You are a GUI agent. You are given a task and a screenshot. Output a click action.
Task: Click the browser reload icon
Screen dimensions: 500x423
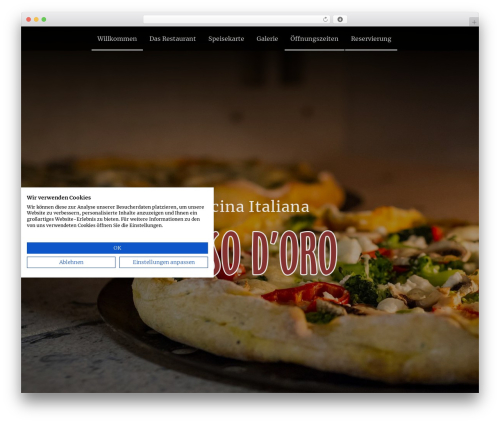pyautogui.click(x=325, y=20)
